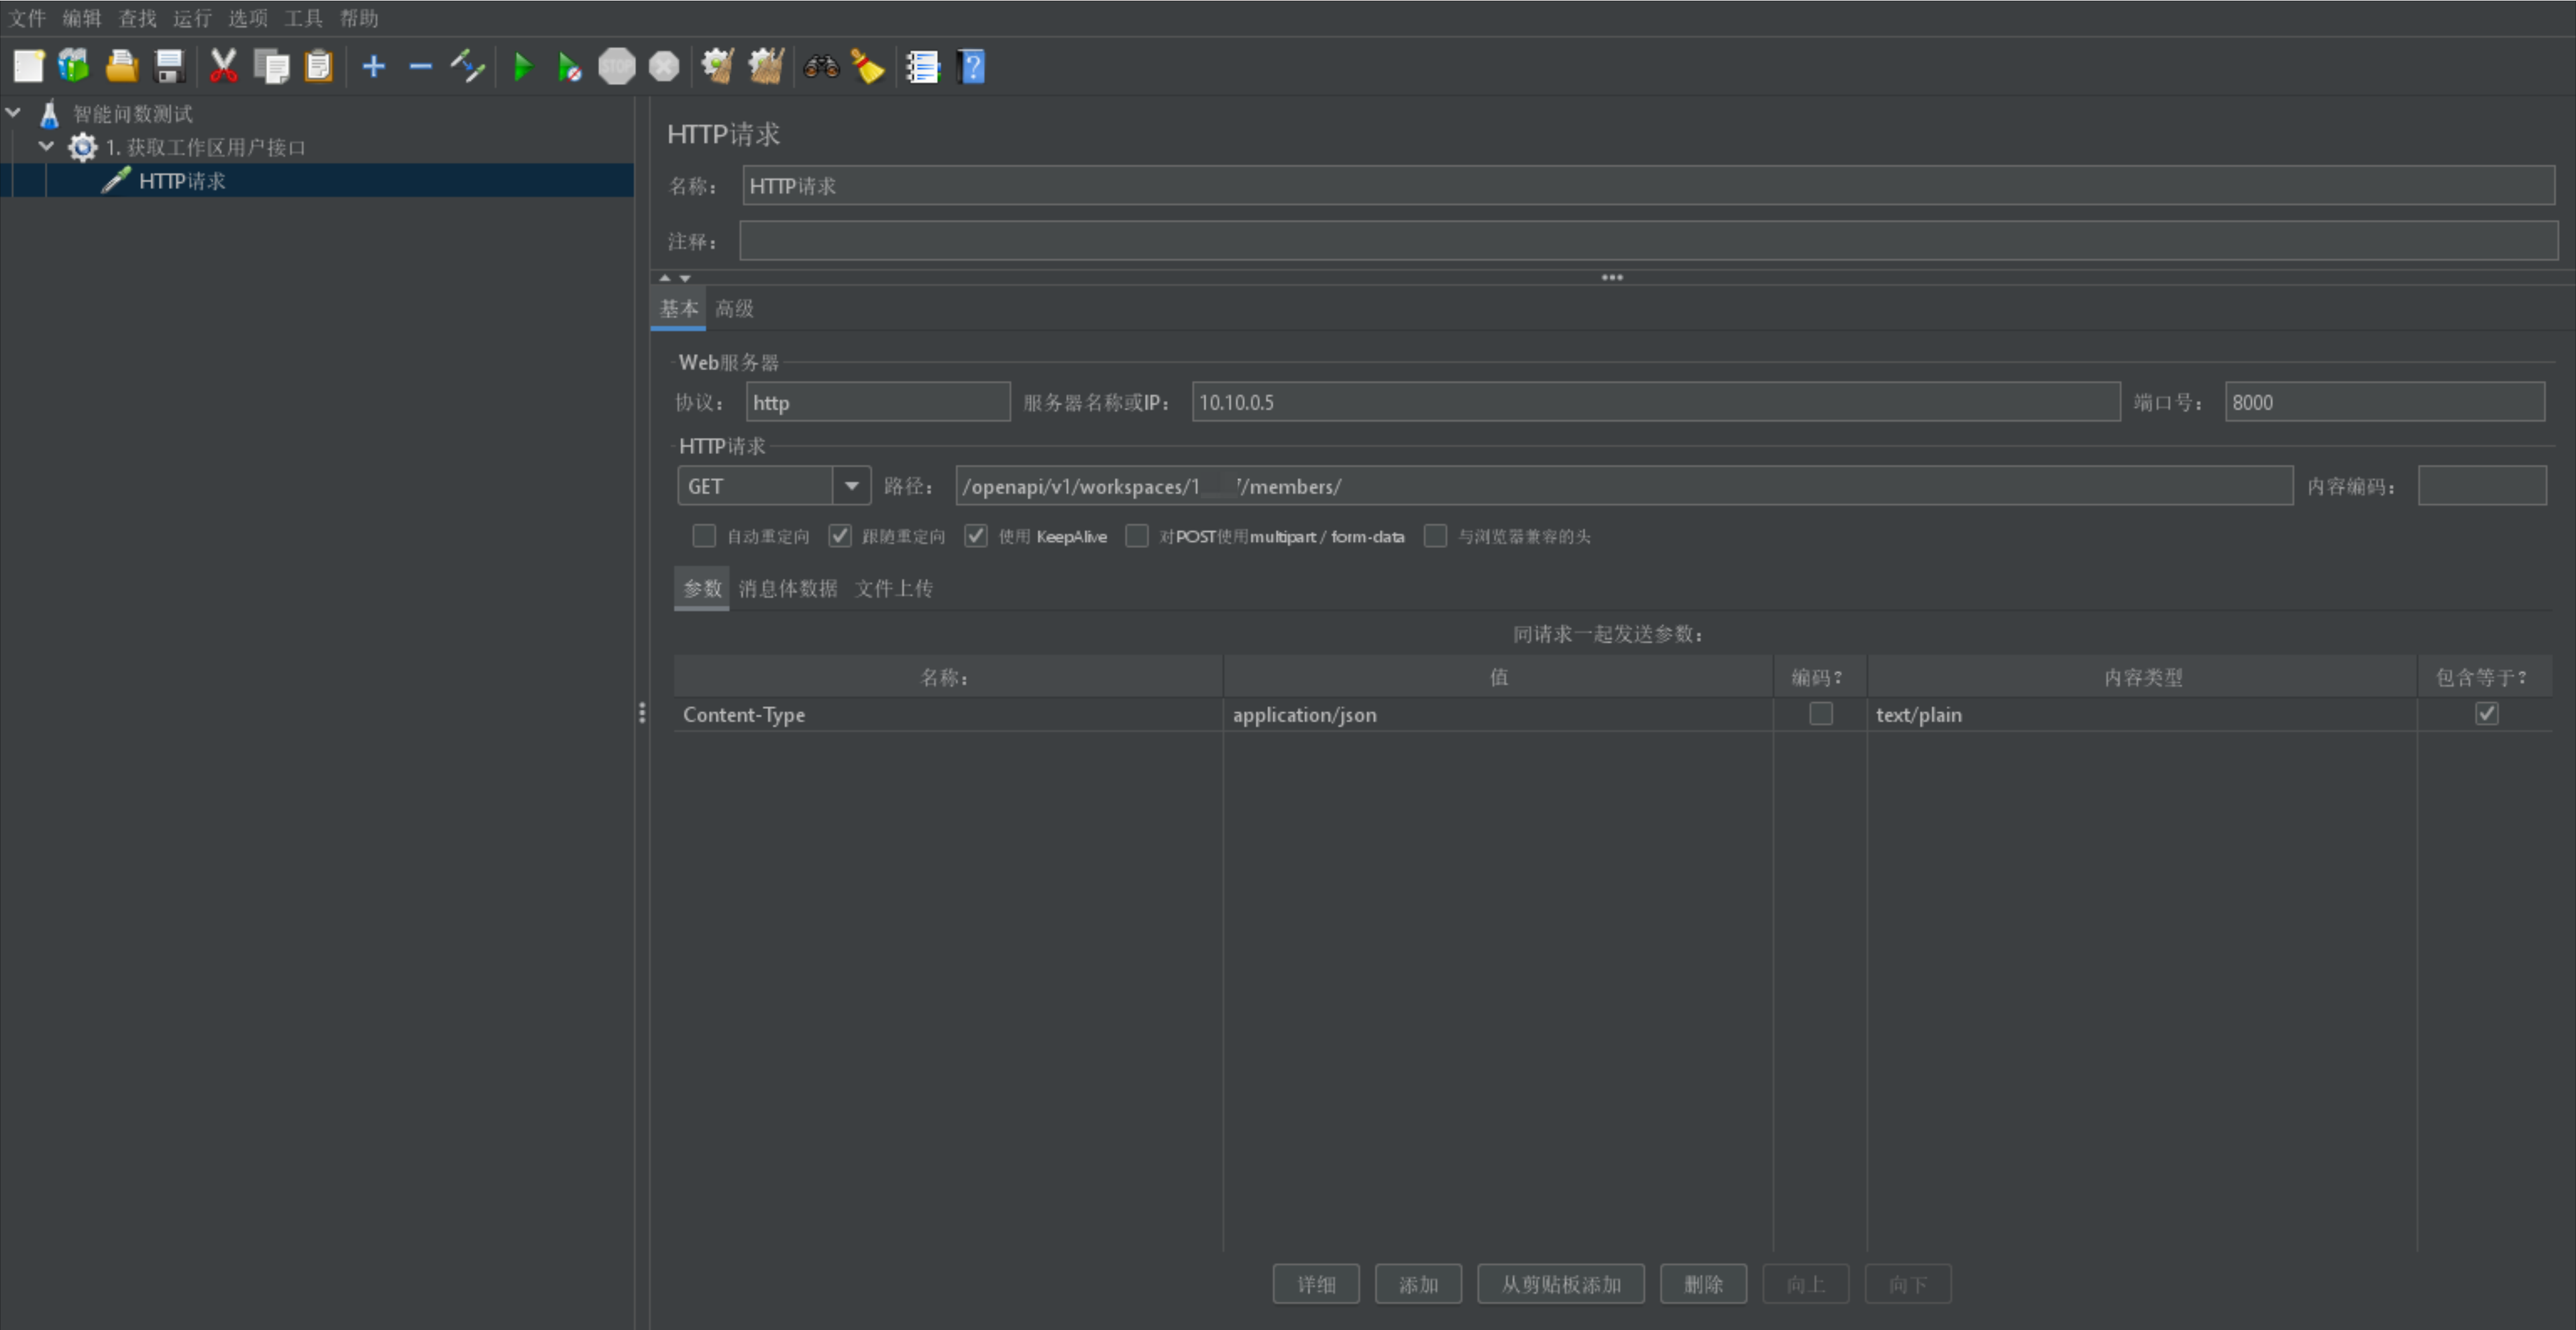
Task: Click the gear icon of thread group
Action: tap(82, 147)
